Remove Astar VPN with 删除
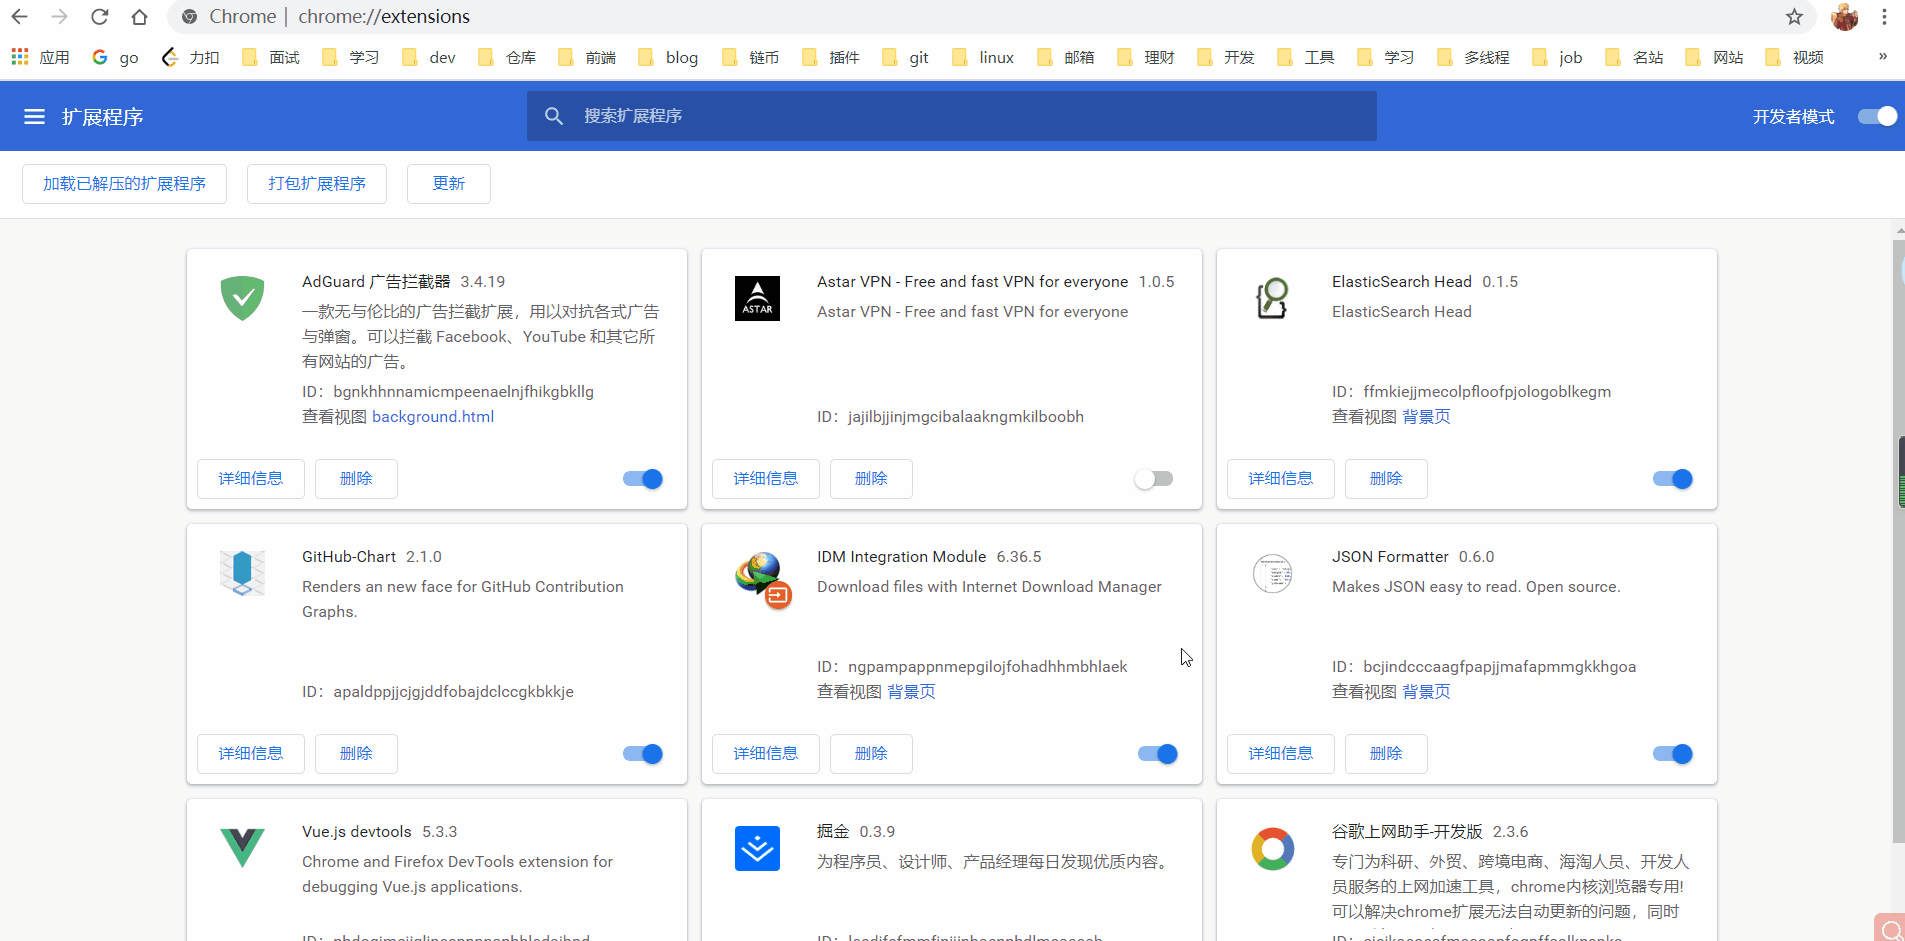The image size is (1905, 941). point(871,479)
